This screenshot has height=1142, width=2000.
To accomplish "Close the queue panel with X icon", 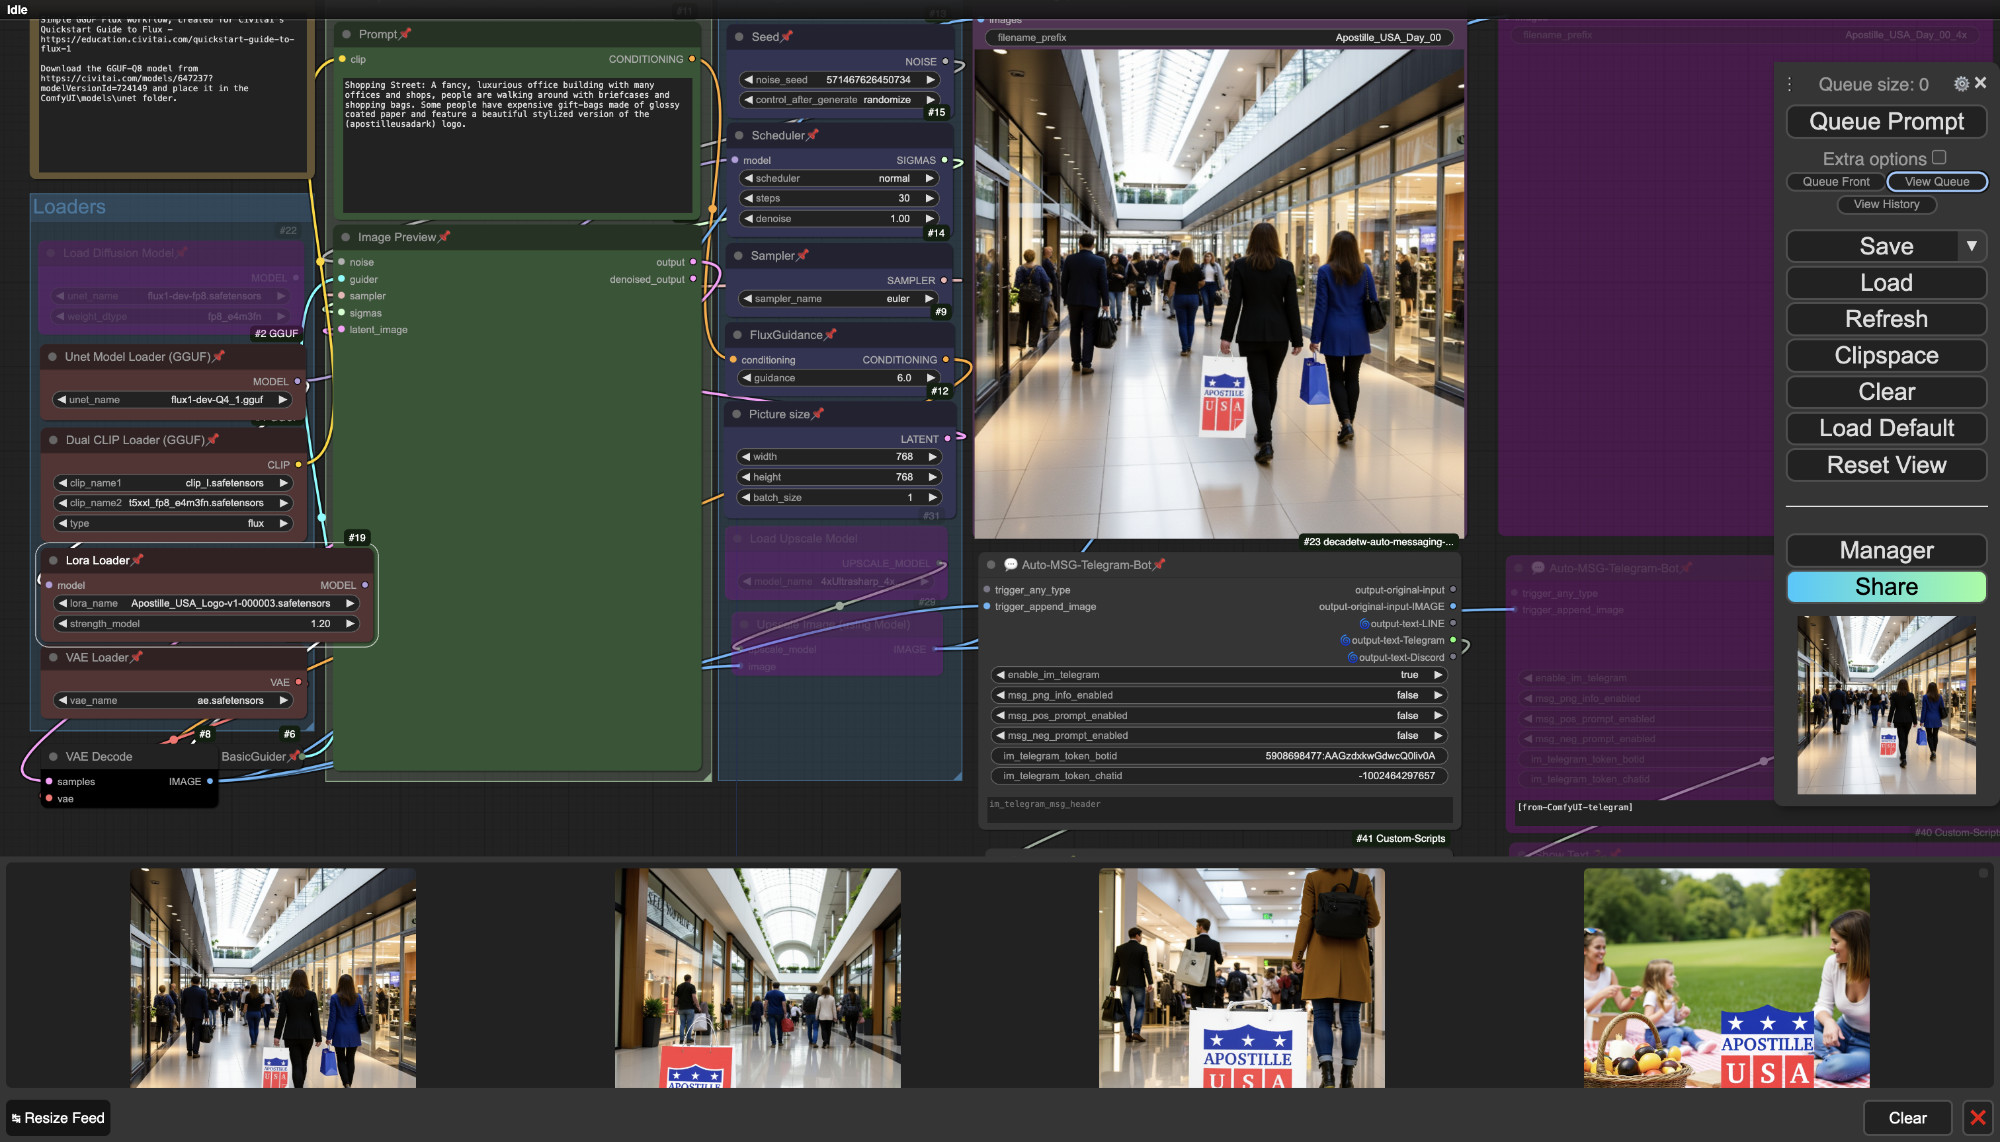I will coord(1980,83).
